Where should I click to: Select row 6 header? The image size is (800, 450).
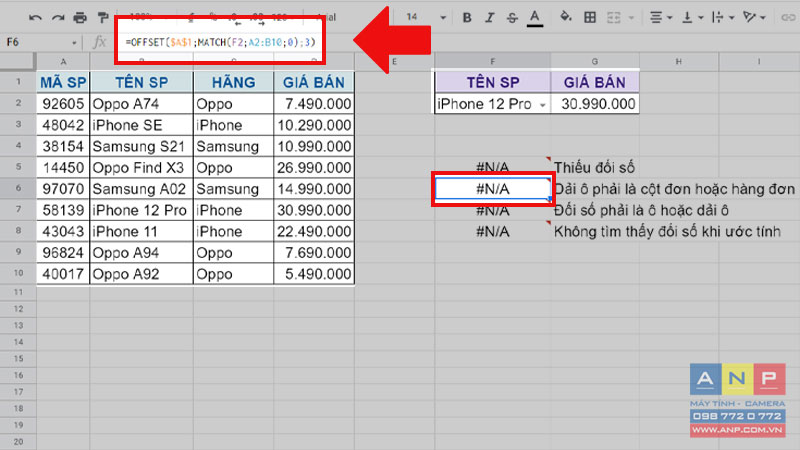click(x=18, y=188)
